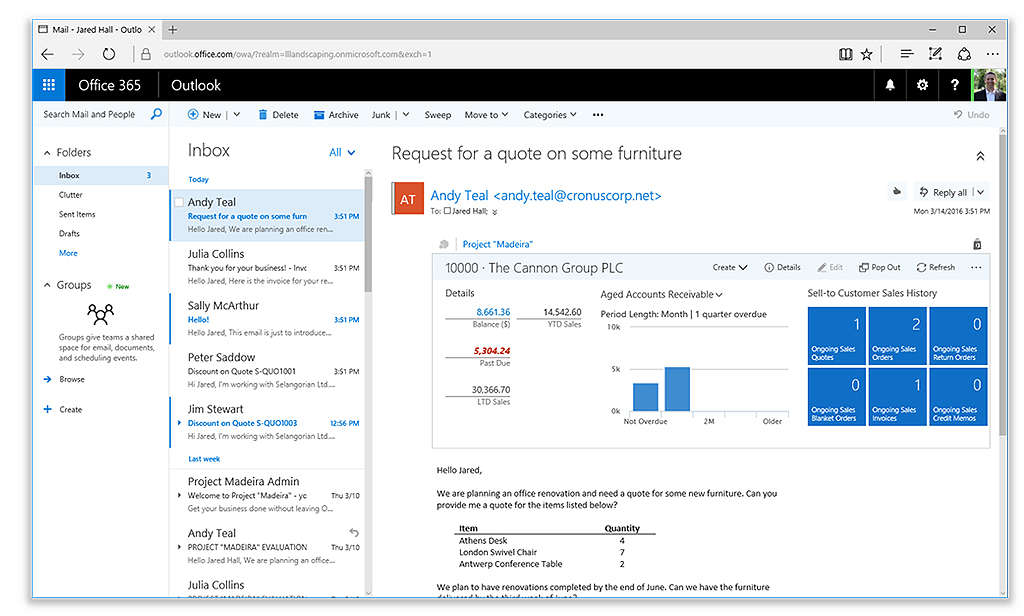Make a web note with the pen icon
Viewport: 1024px width, 616px height.
click(935, 54)
